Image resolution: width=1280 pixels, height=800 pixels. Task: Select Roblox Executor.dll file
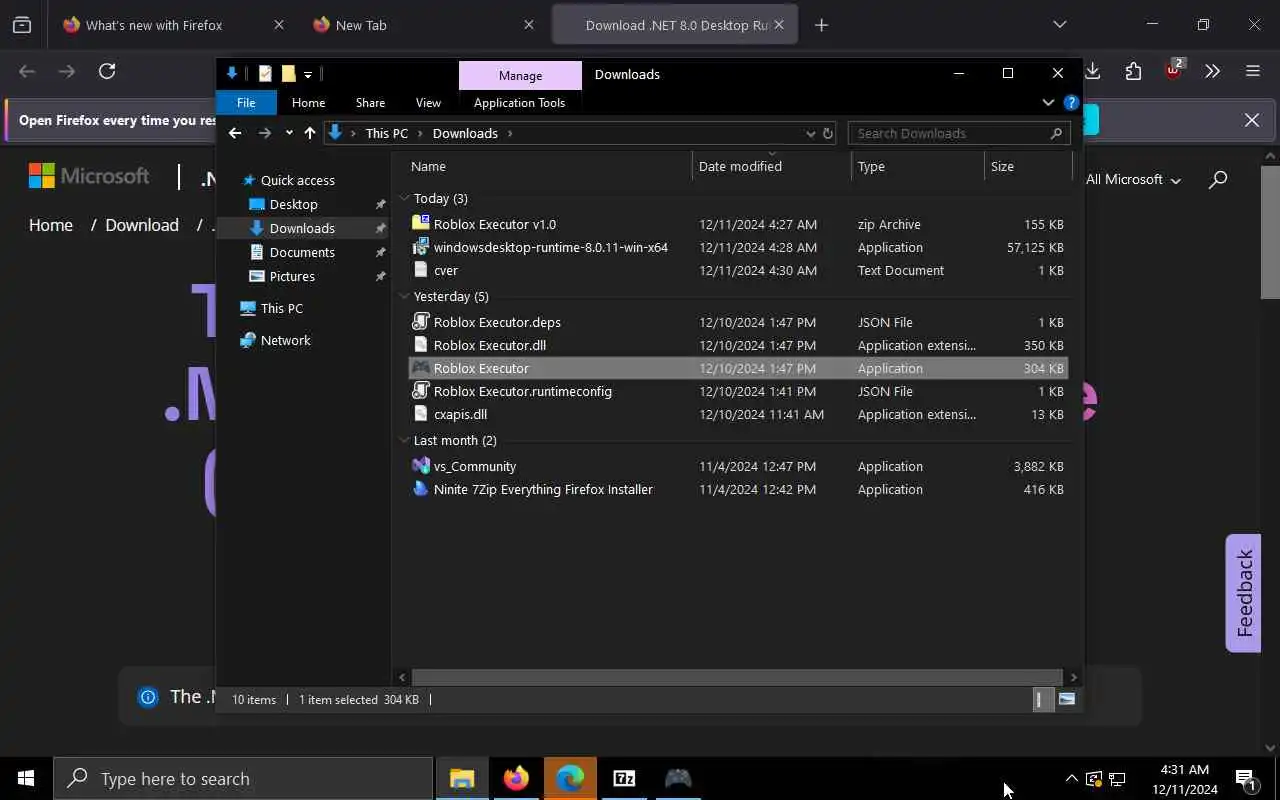point(738,345)
